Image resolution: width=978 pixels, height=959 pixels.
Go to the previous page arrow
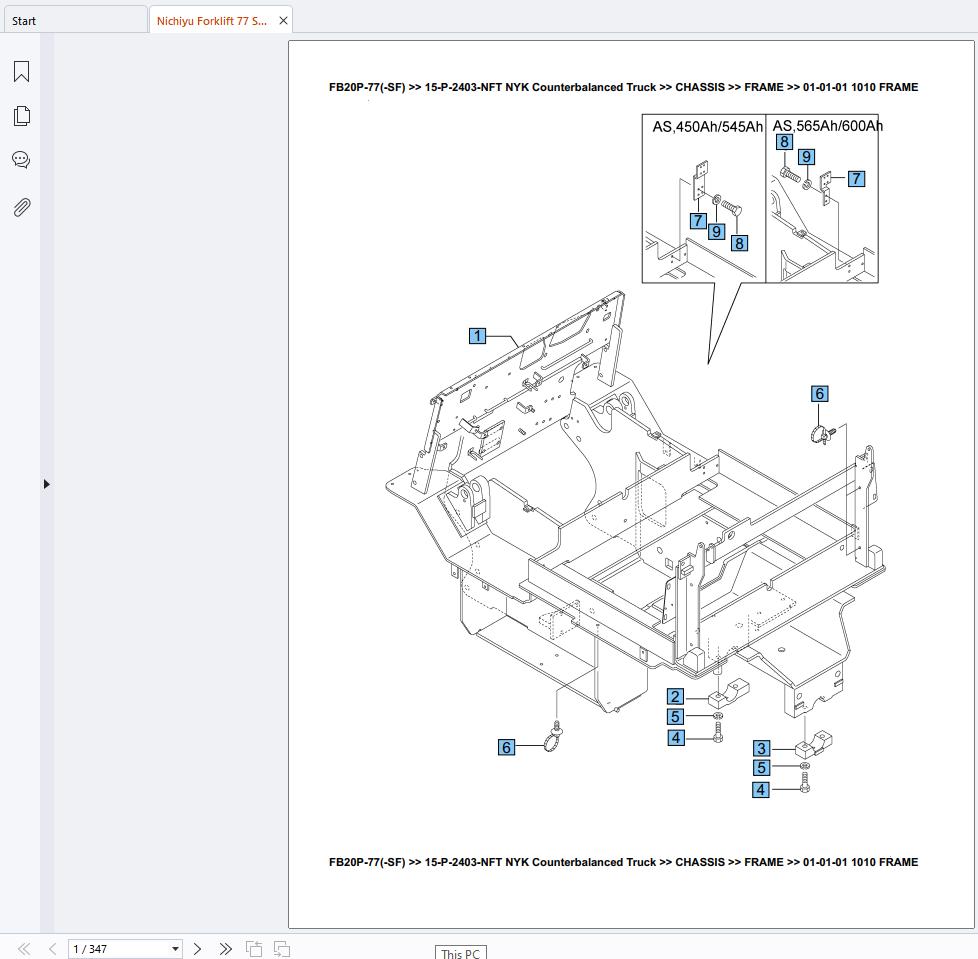tap(52, 948)
